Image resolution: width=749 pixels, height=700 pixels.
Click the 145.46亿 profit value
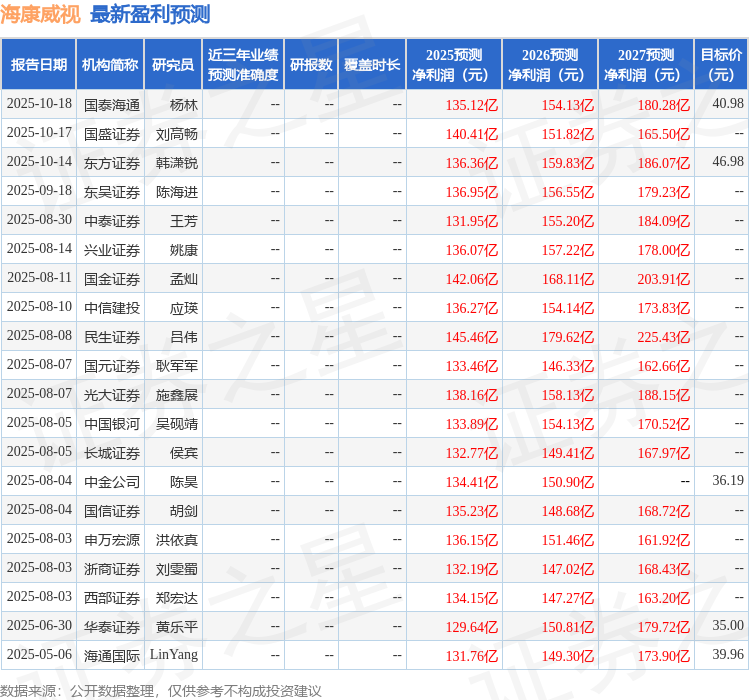coord(471,337)
